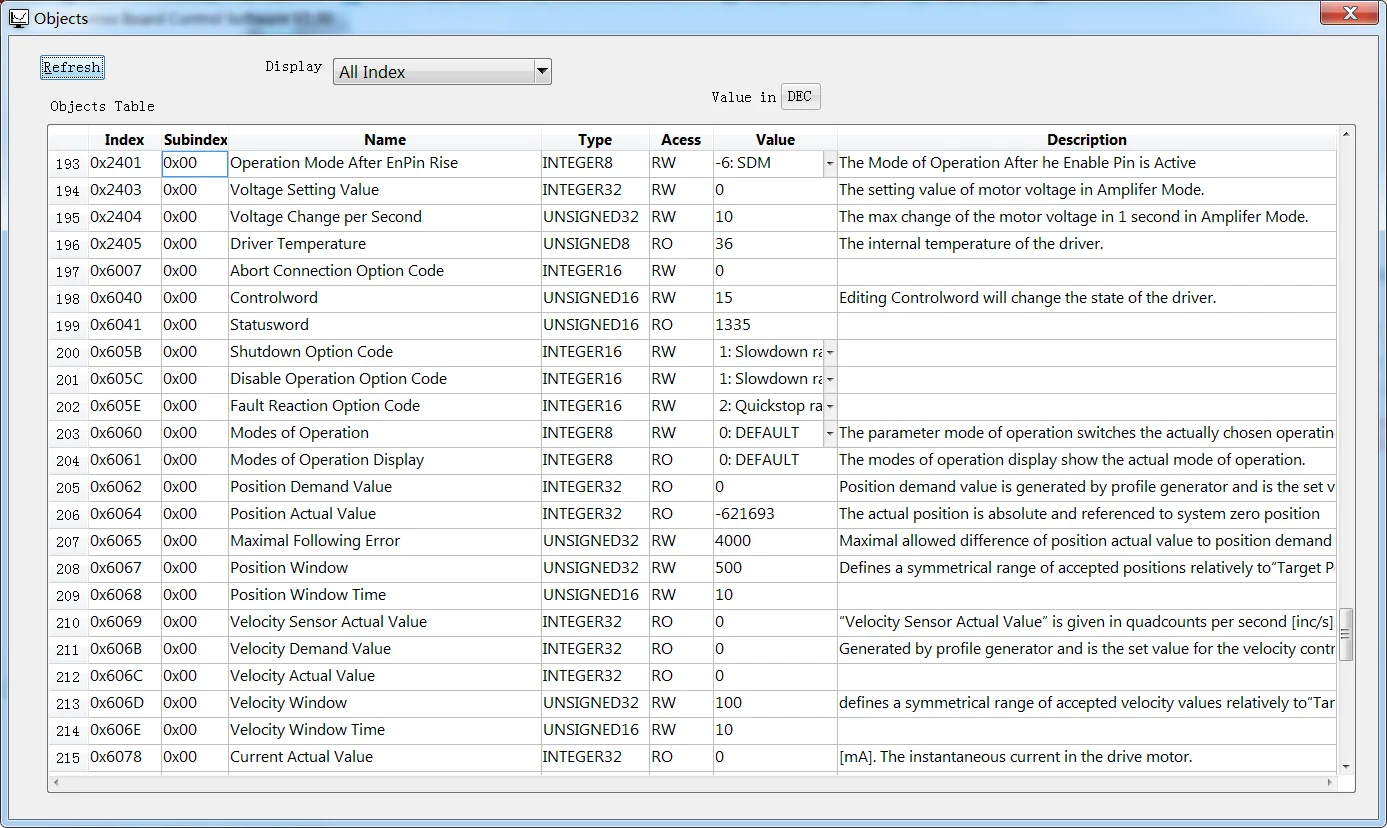
Task: Click the Controlword value cell showing 15
Action: point(775,298)
